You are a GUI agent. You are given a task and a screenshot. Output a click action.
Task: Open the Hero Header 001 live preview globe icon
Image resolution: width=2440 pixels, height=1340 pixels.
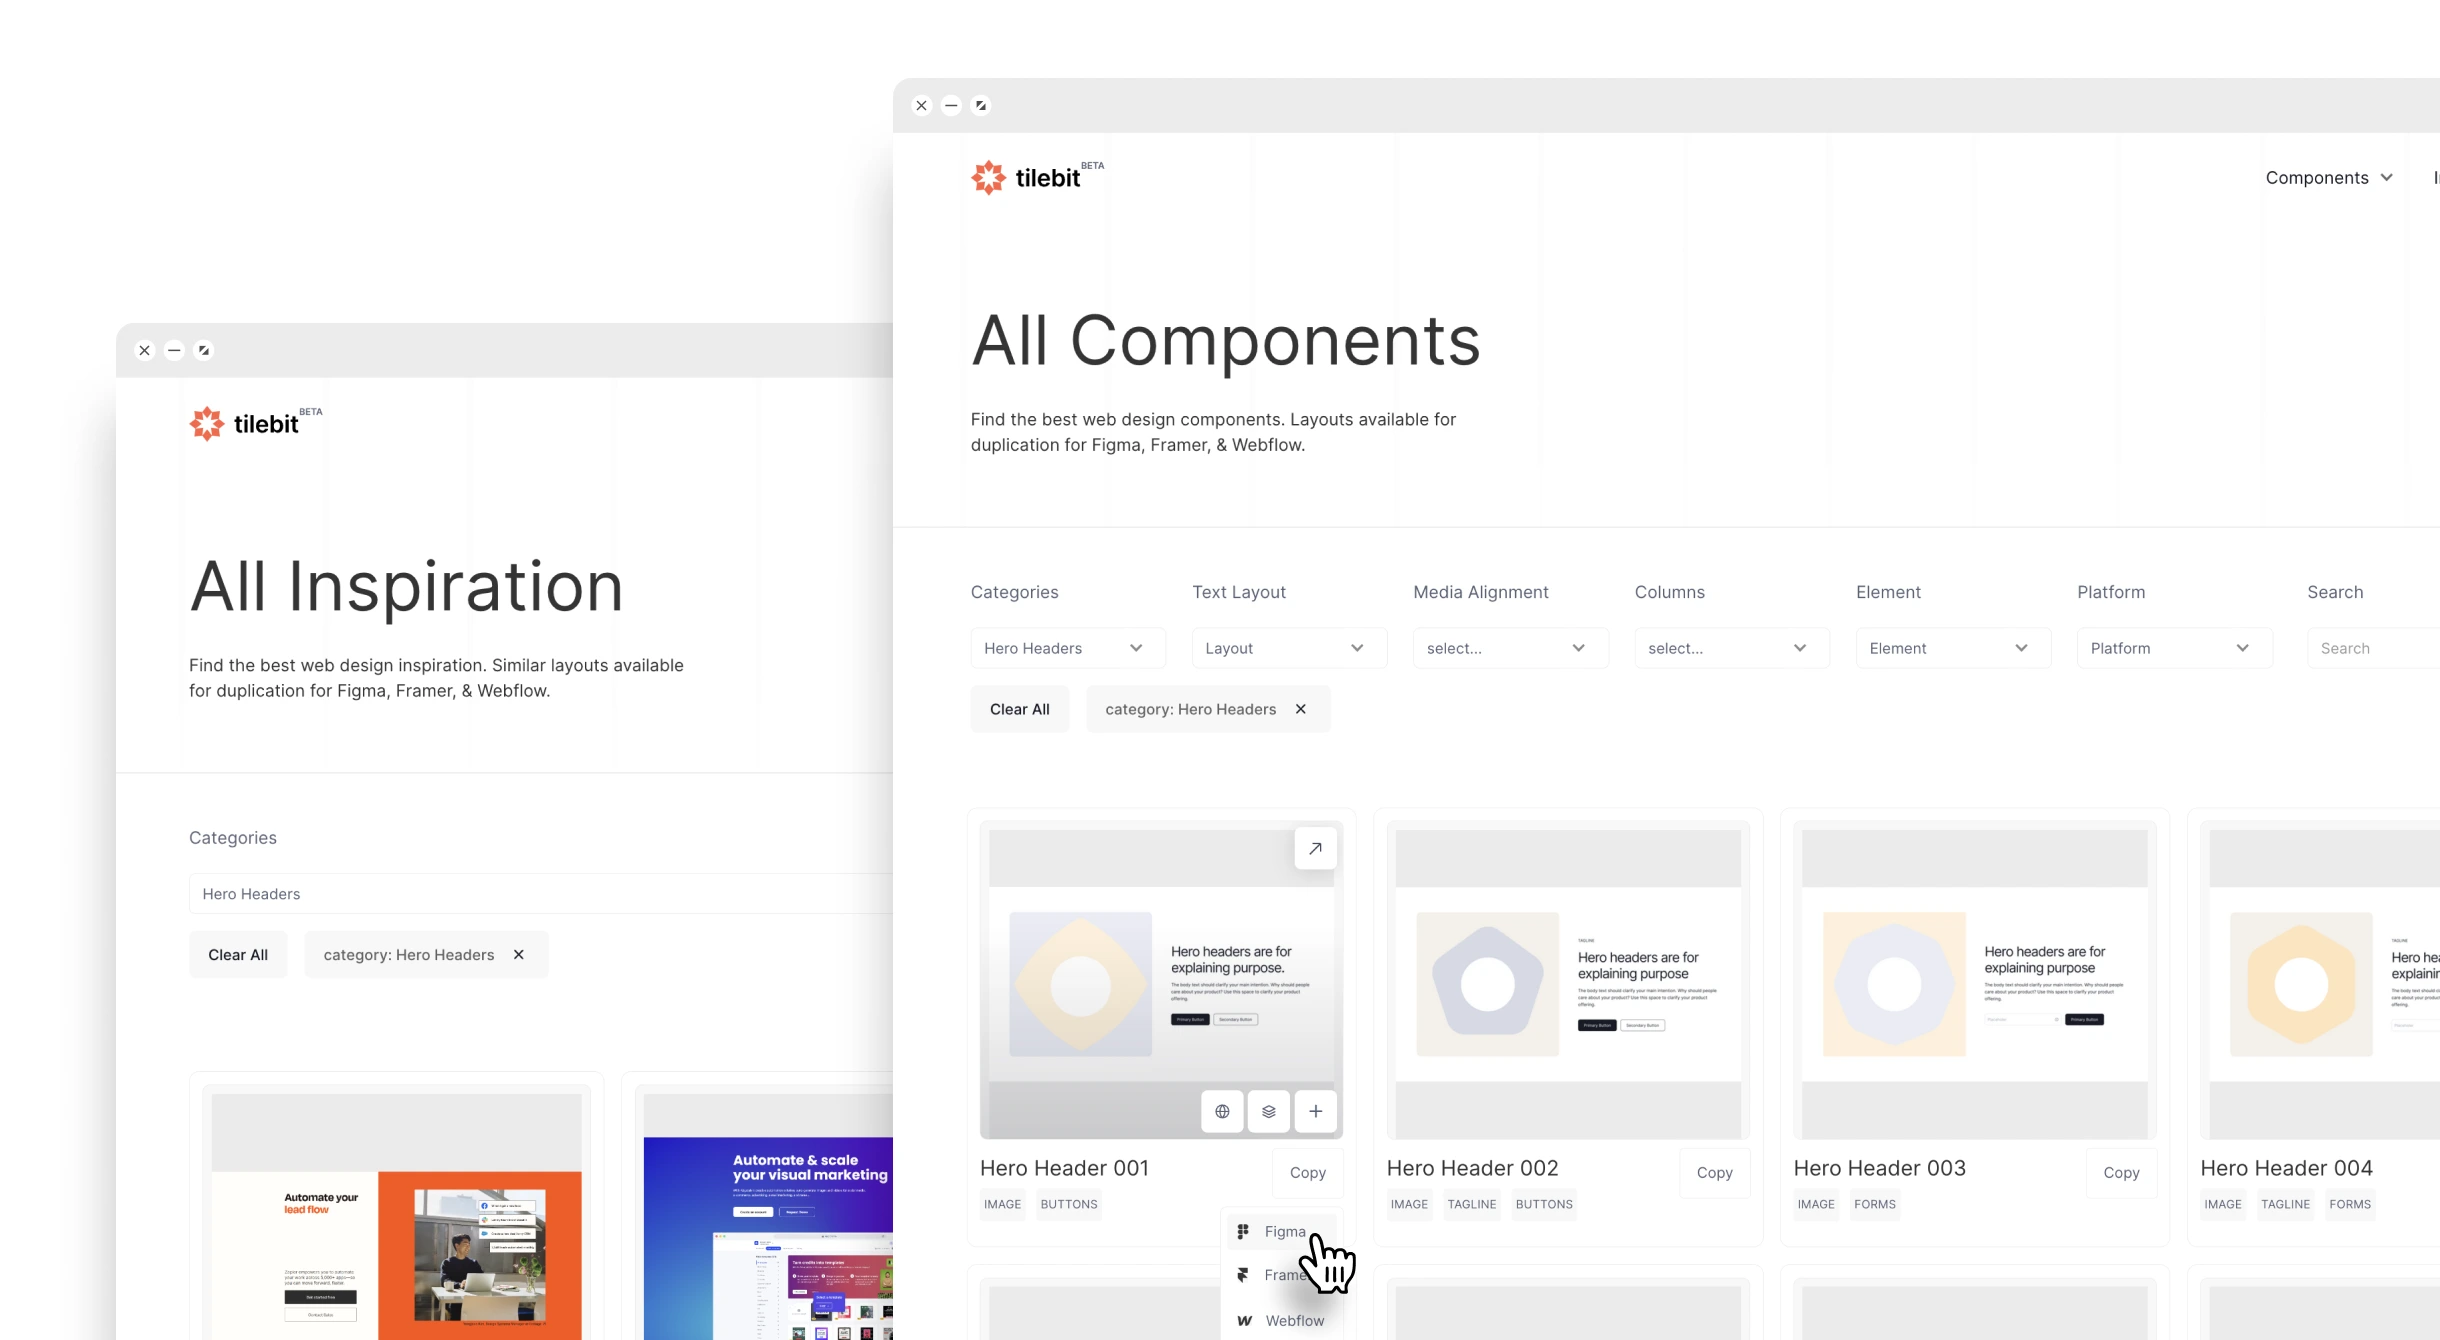point(1221,1111)
